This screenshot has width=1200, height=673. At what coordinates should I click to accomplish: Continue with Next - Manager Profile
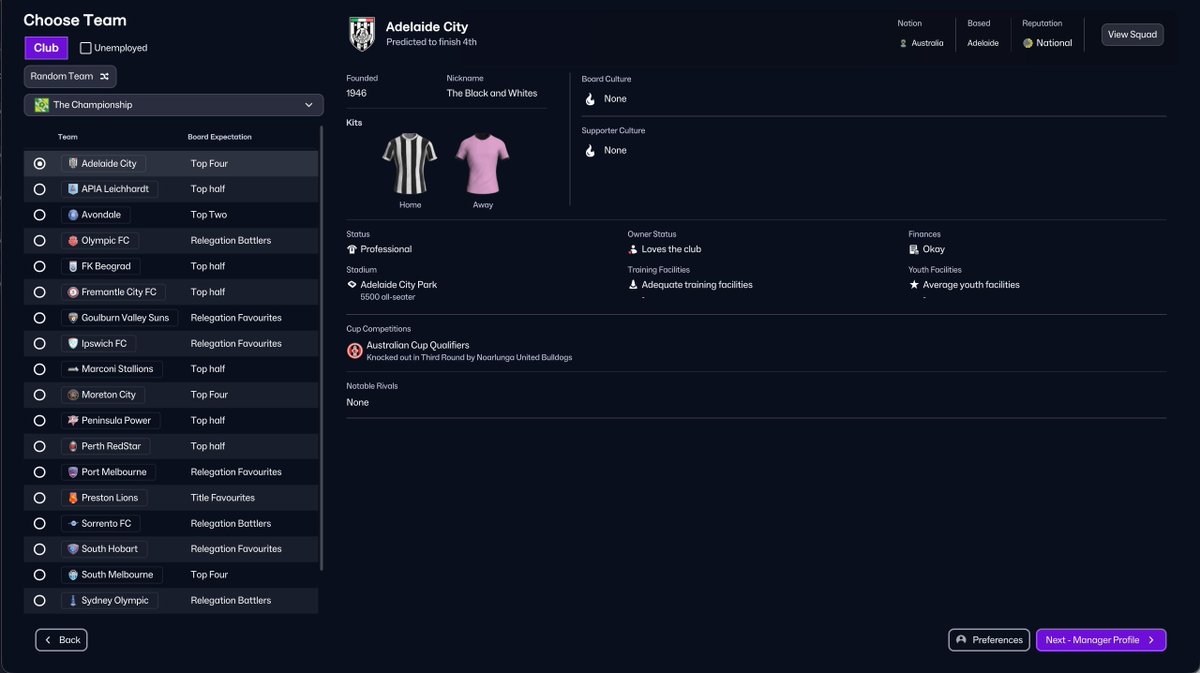tap(1101, 640)
